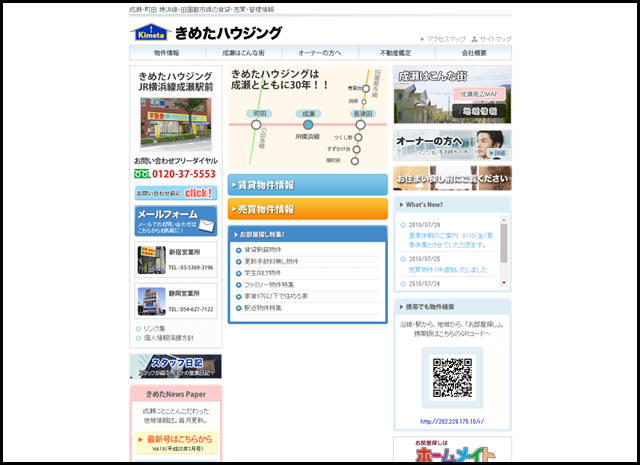Click What's New scrollbar down arrow
640x465 pixels.
pos(504,283)
